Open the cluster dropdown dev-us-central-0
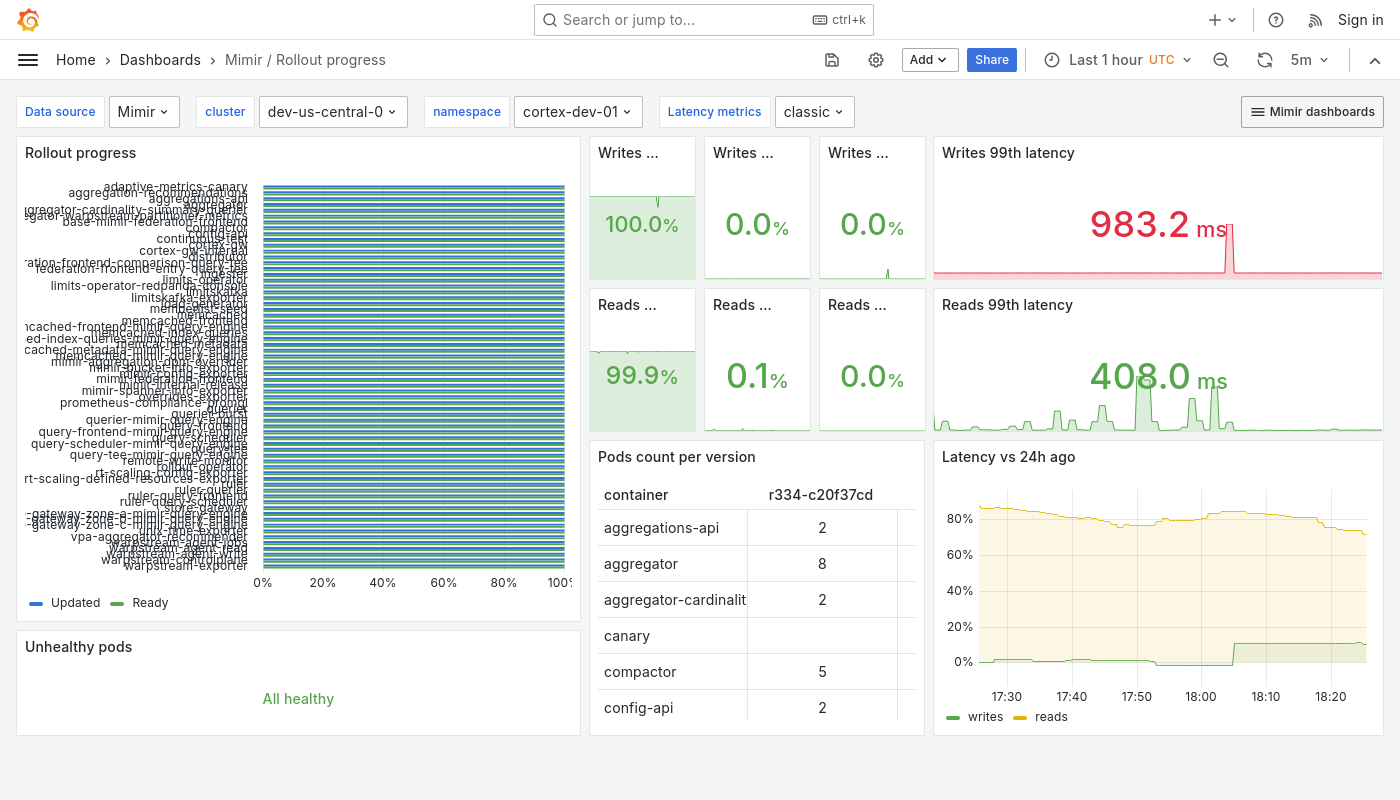 [x=333, y=112]
